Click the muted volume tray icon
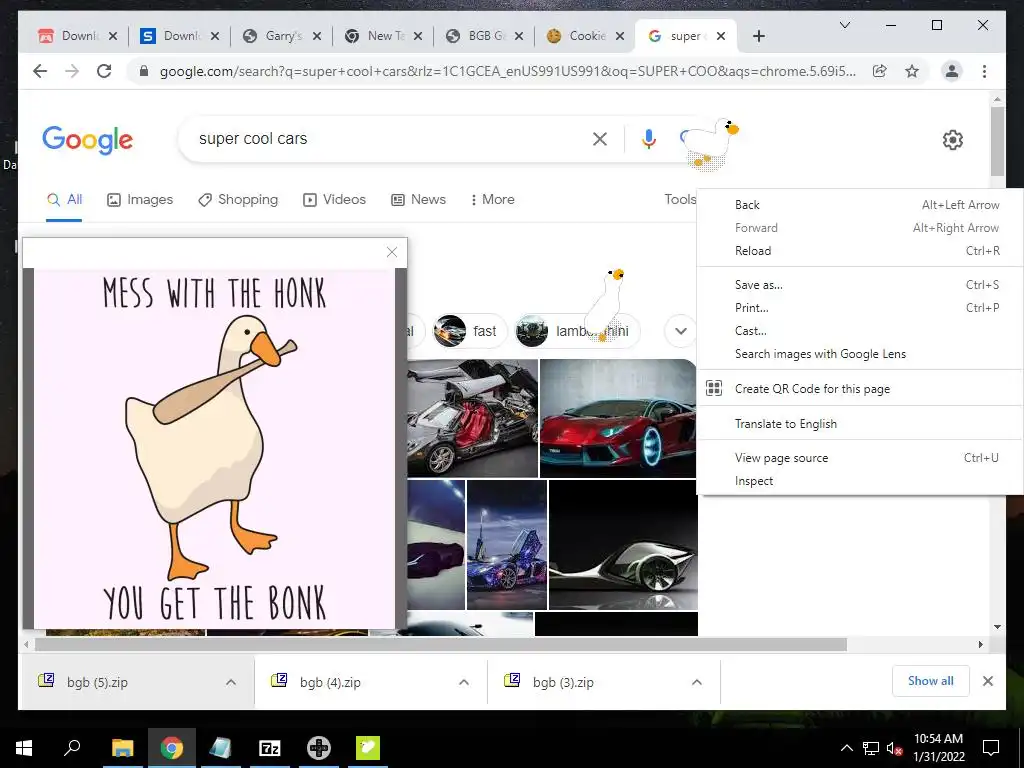The image size is (1024, 768). (x=894, y=748)
